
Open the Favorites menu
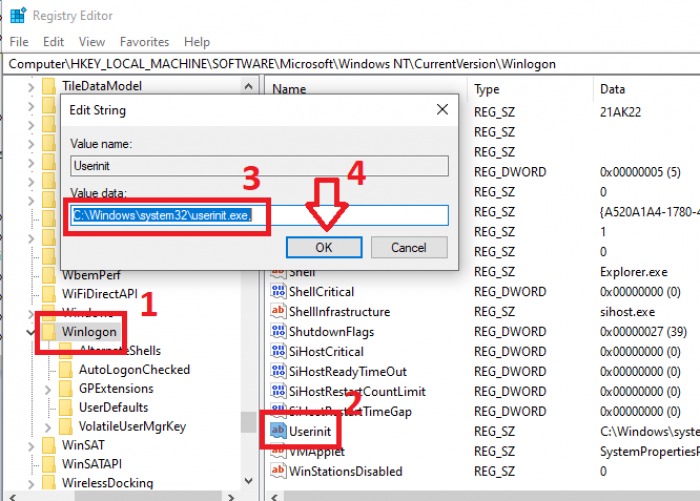pos(145,42)
